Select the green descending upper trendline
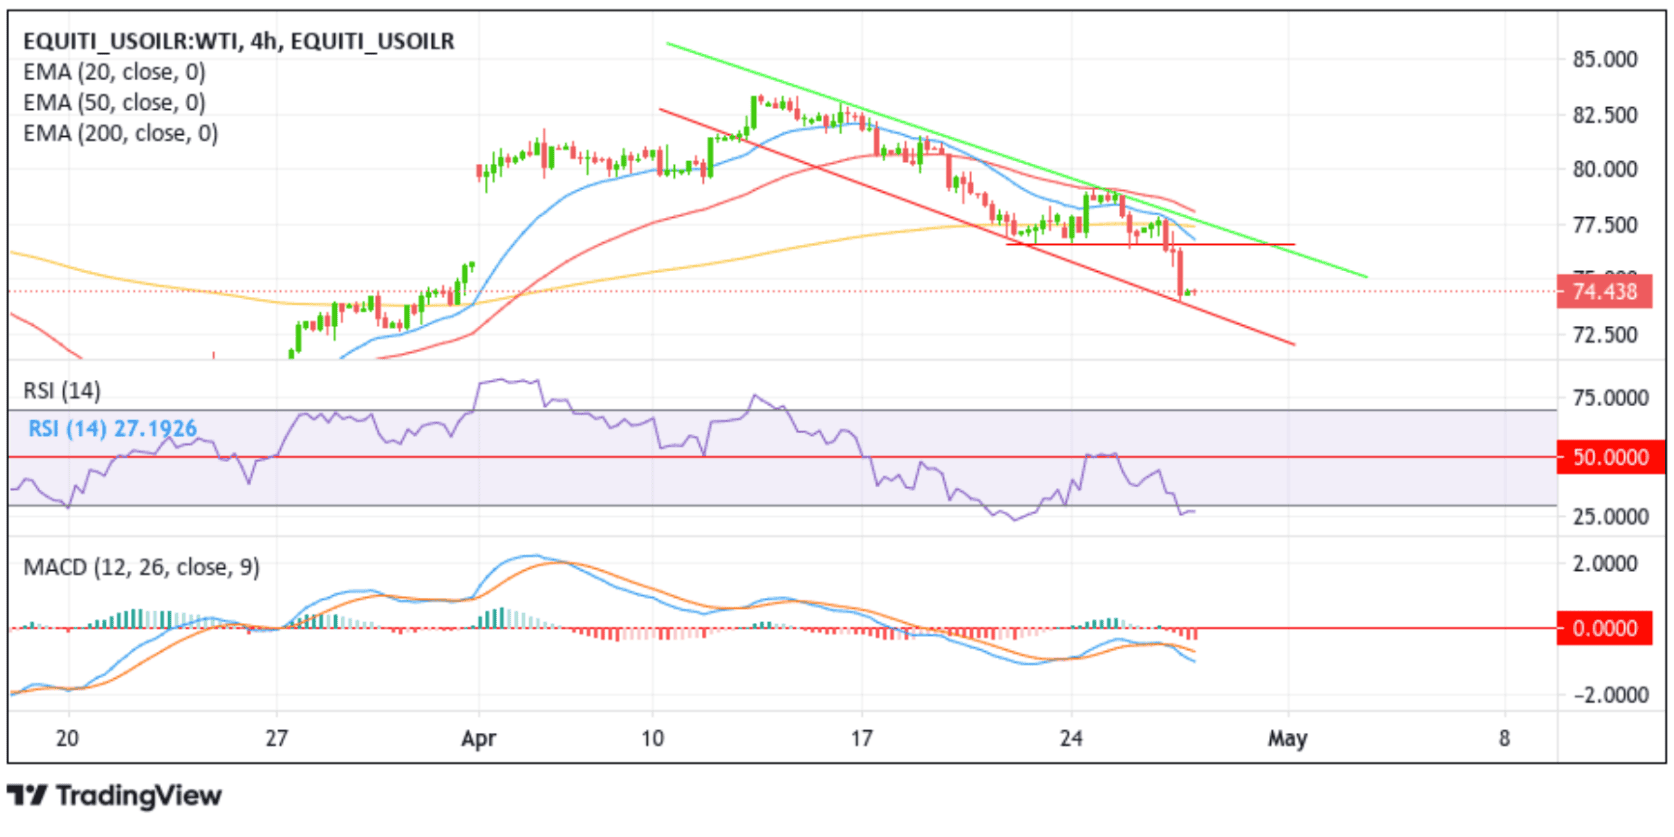This screenshot has height=837, width=1674. coord(1016,160)
